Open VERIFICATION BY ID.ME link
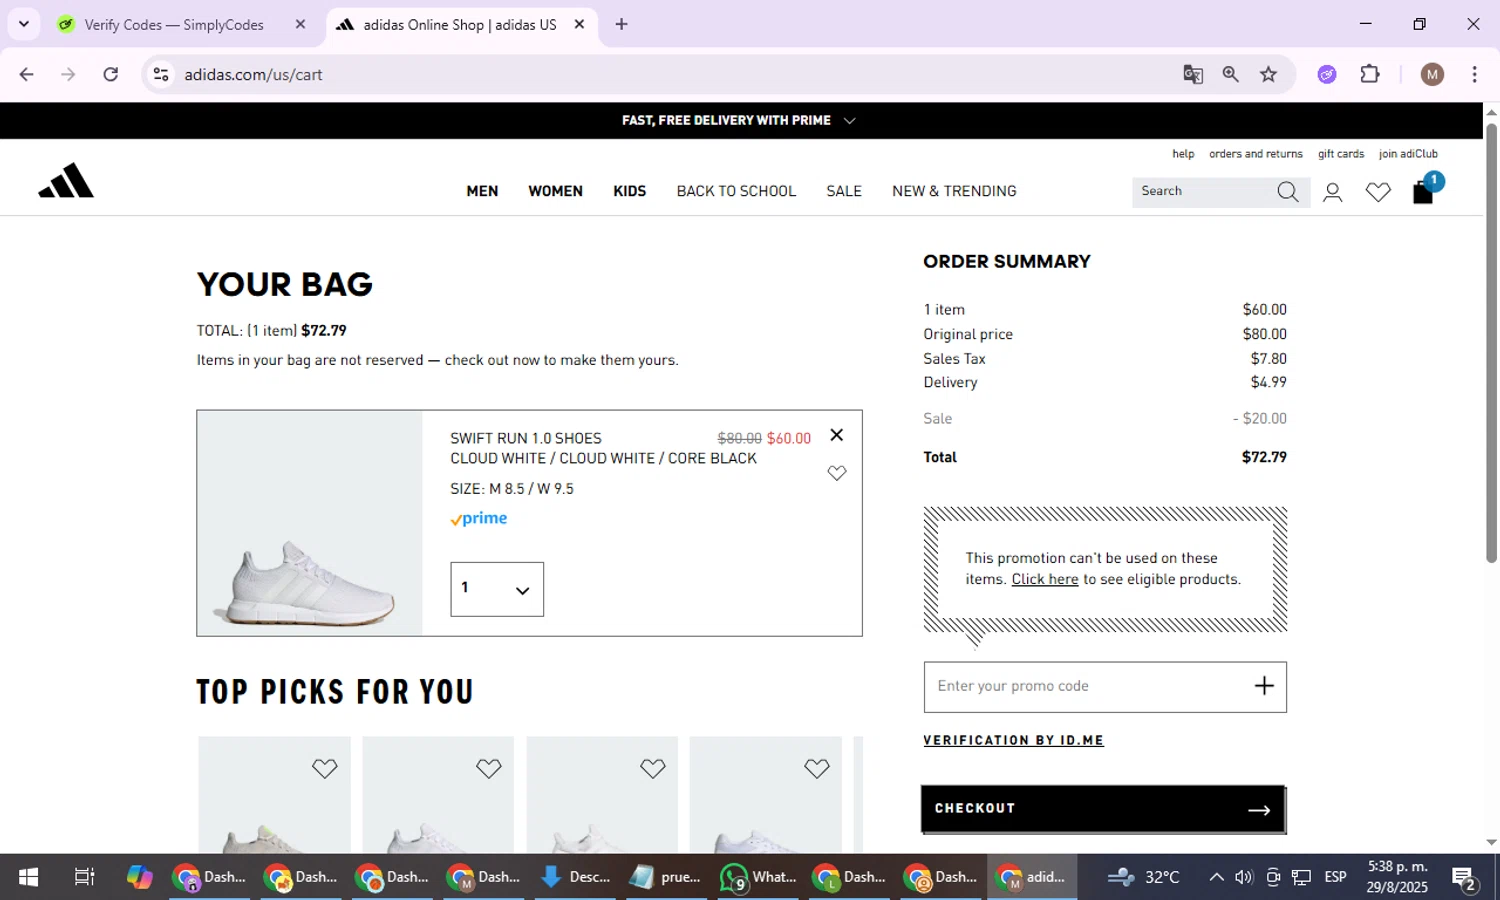1500x900 pixels. (1013, 740)
